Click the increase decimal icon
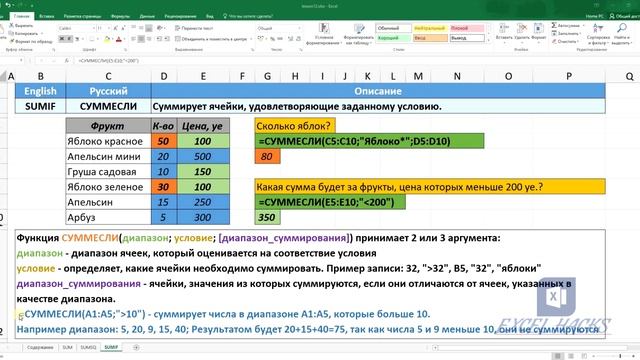 291,39
